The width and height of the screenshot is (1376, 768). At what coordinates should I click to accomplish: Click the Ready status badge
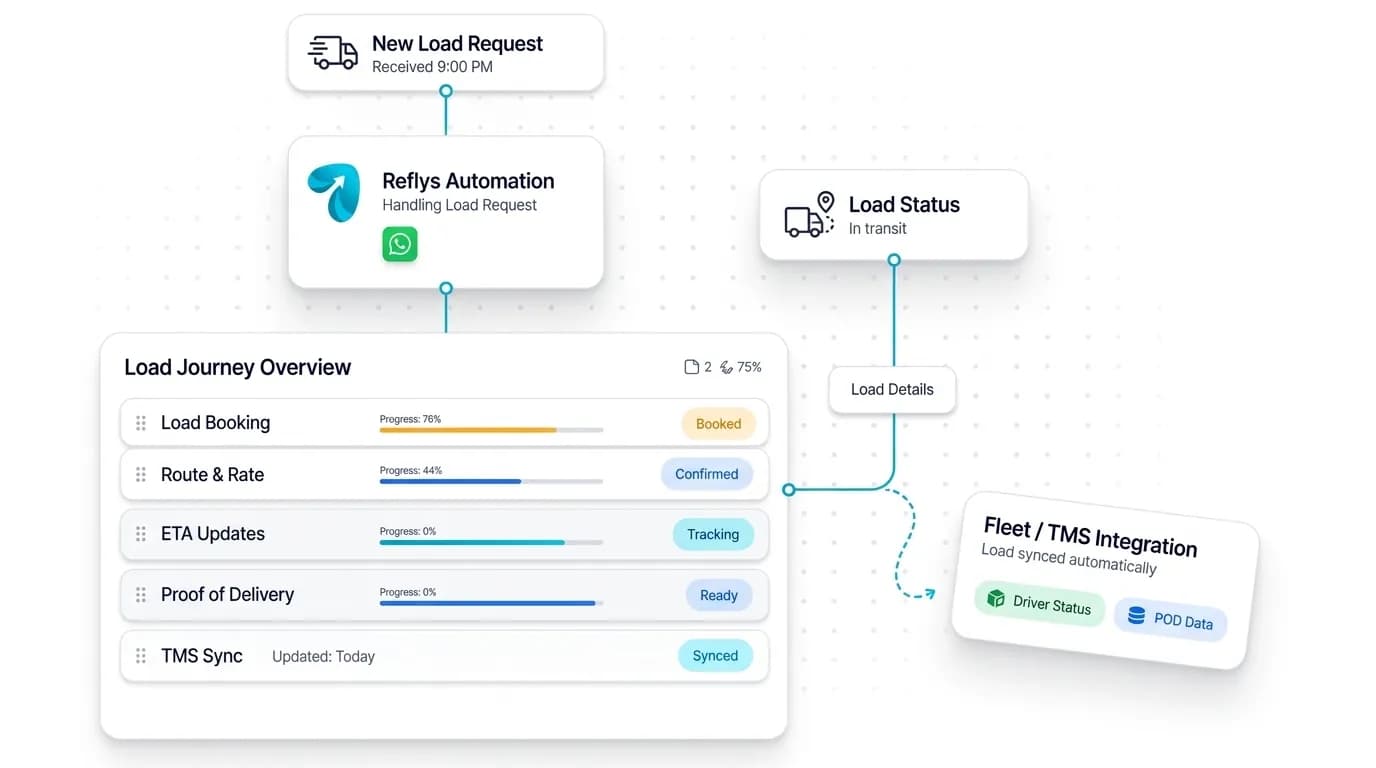(718, 595)
